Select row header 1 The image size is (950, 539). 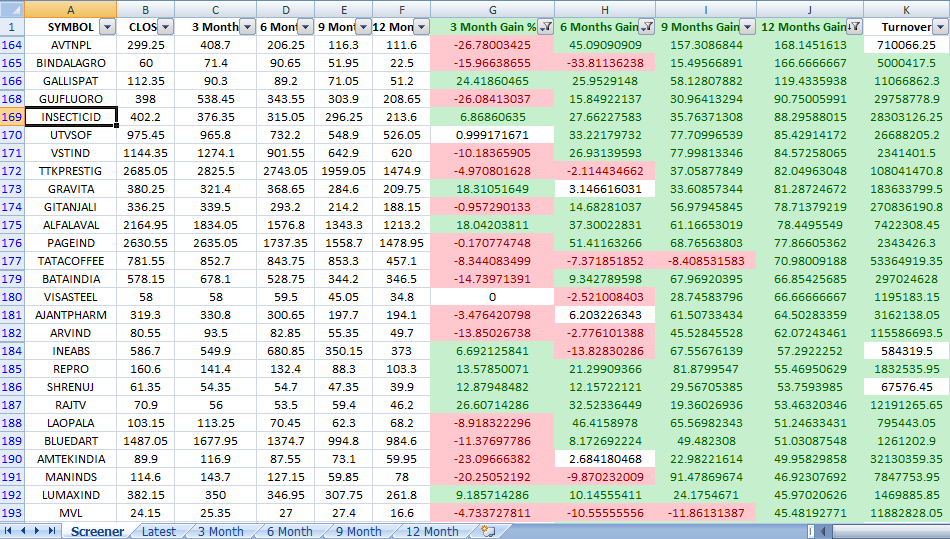coord(12,27)
